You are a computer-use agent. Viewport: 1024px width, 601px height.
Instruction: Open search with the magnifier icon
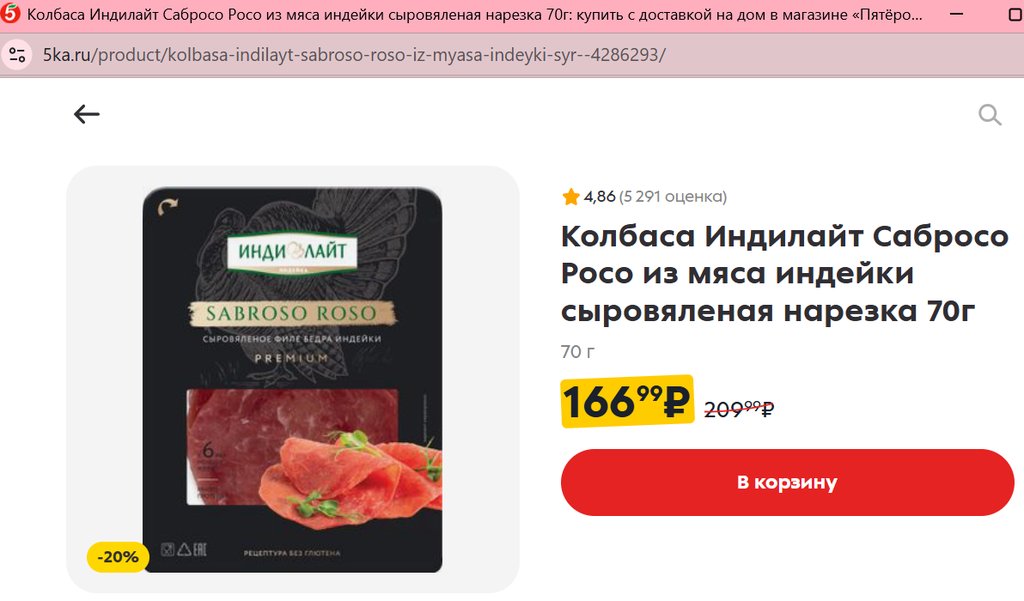coord(989,115)
